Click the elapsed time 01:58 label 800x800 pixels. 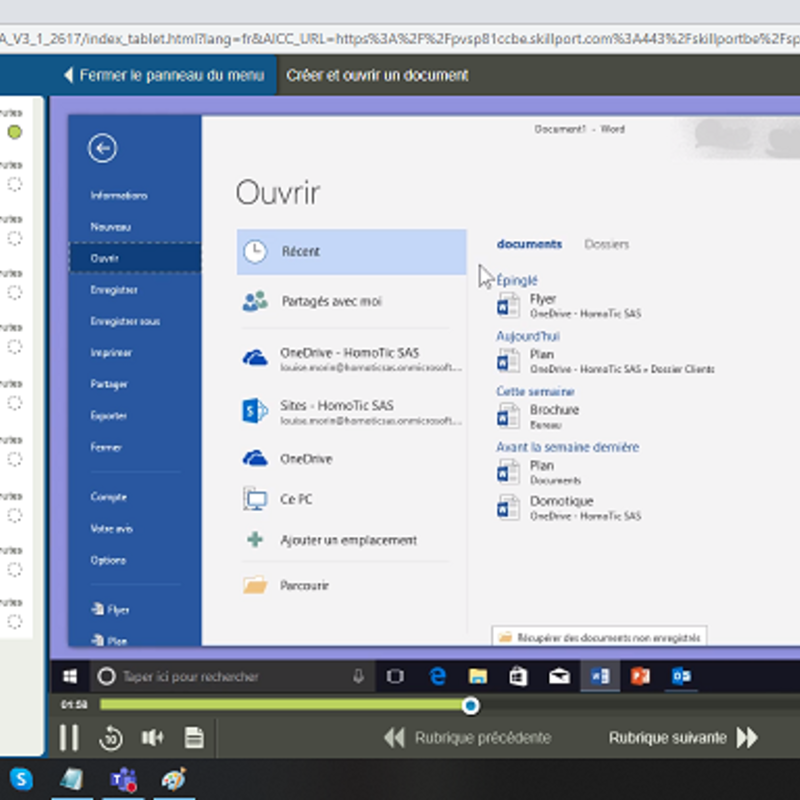tap(74, 705)
